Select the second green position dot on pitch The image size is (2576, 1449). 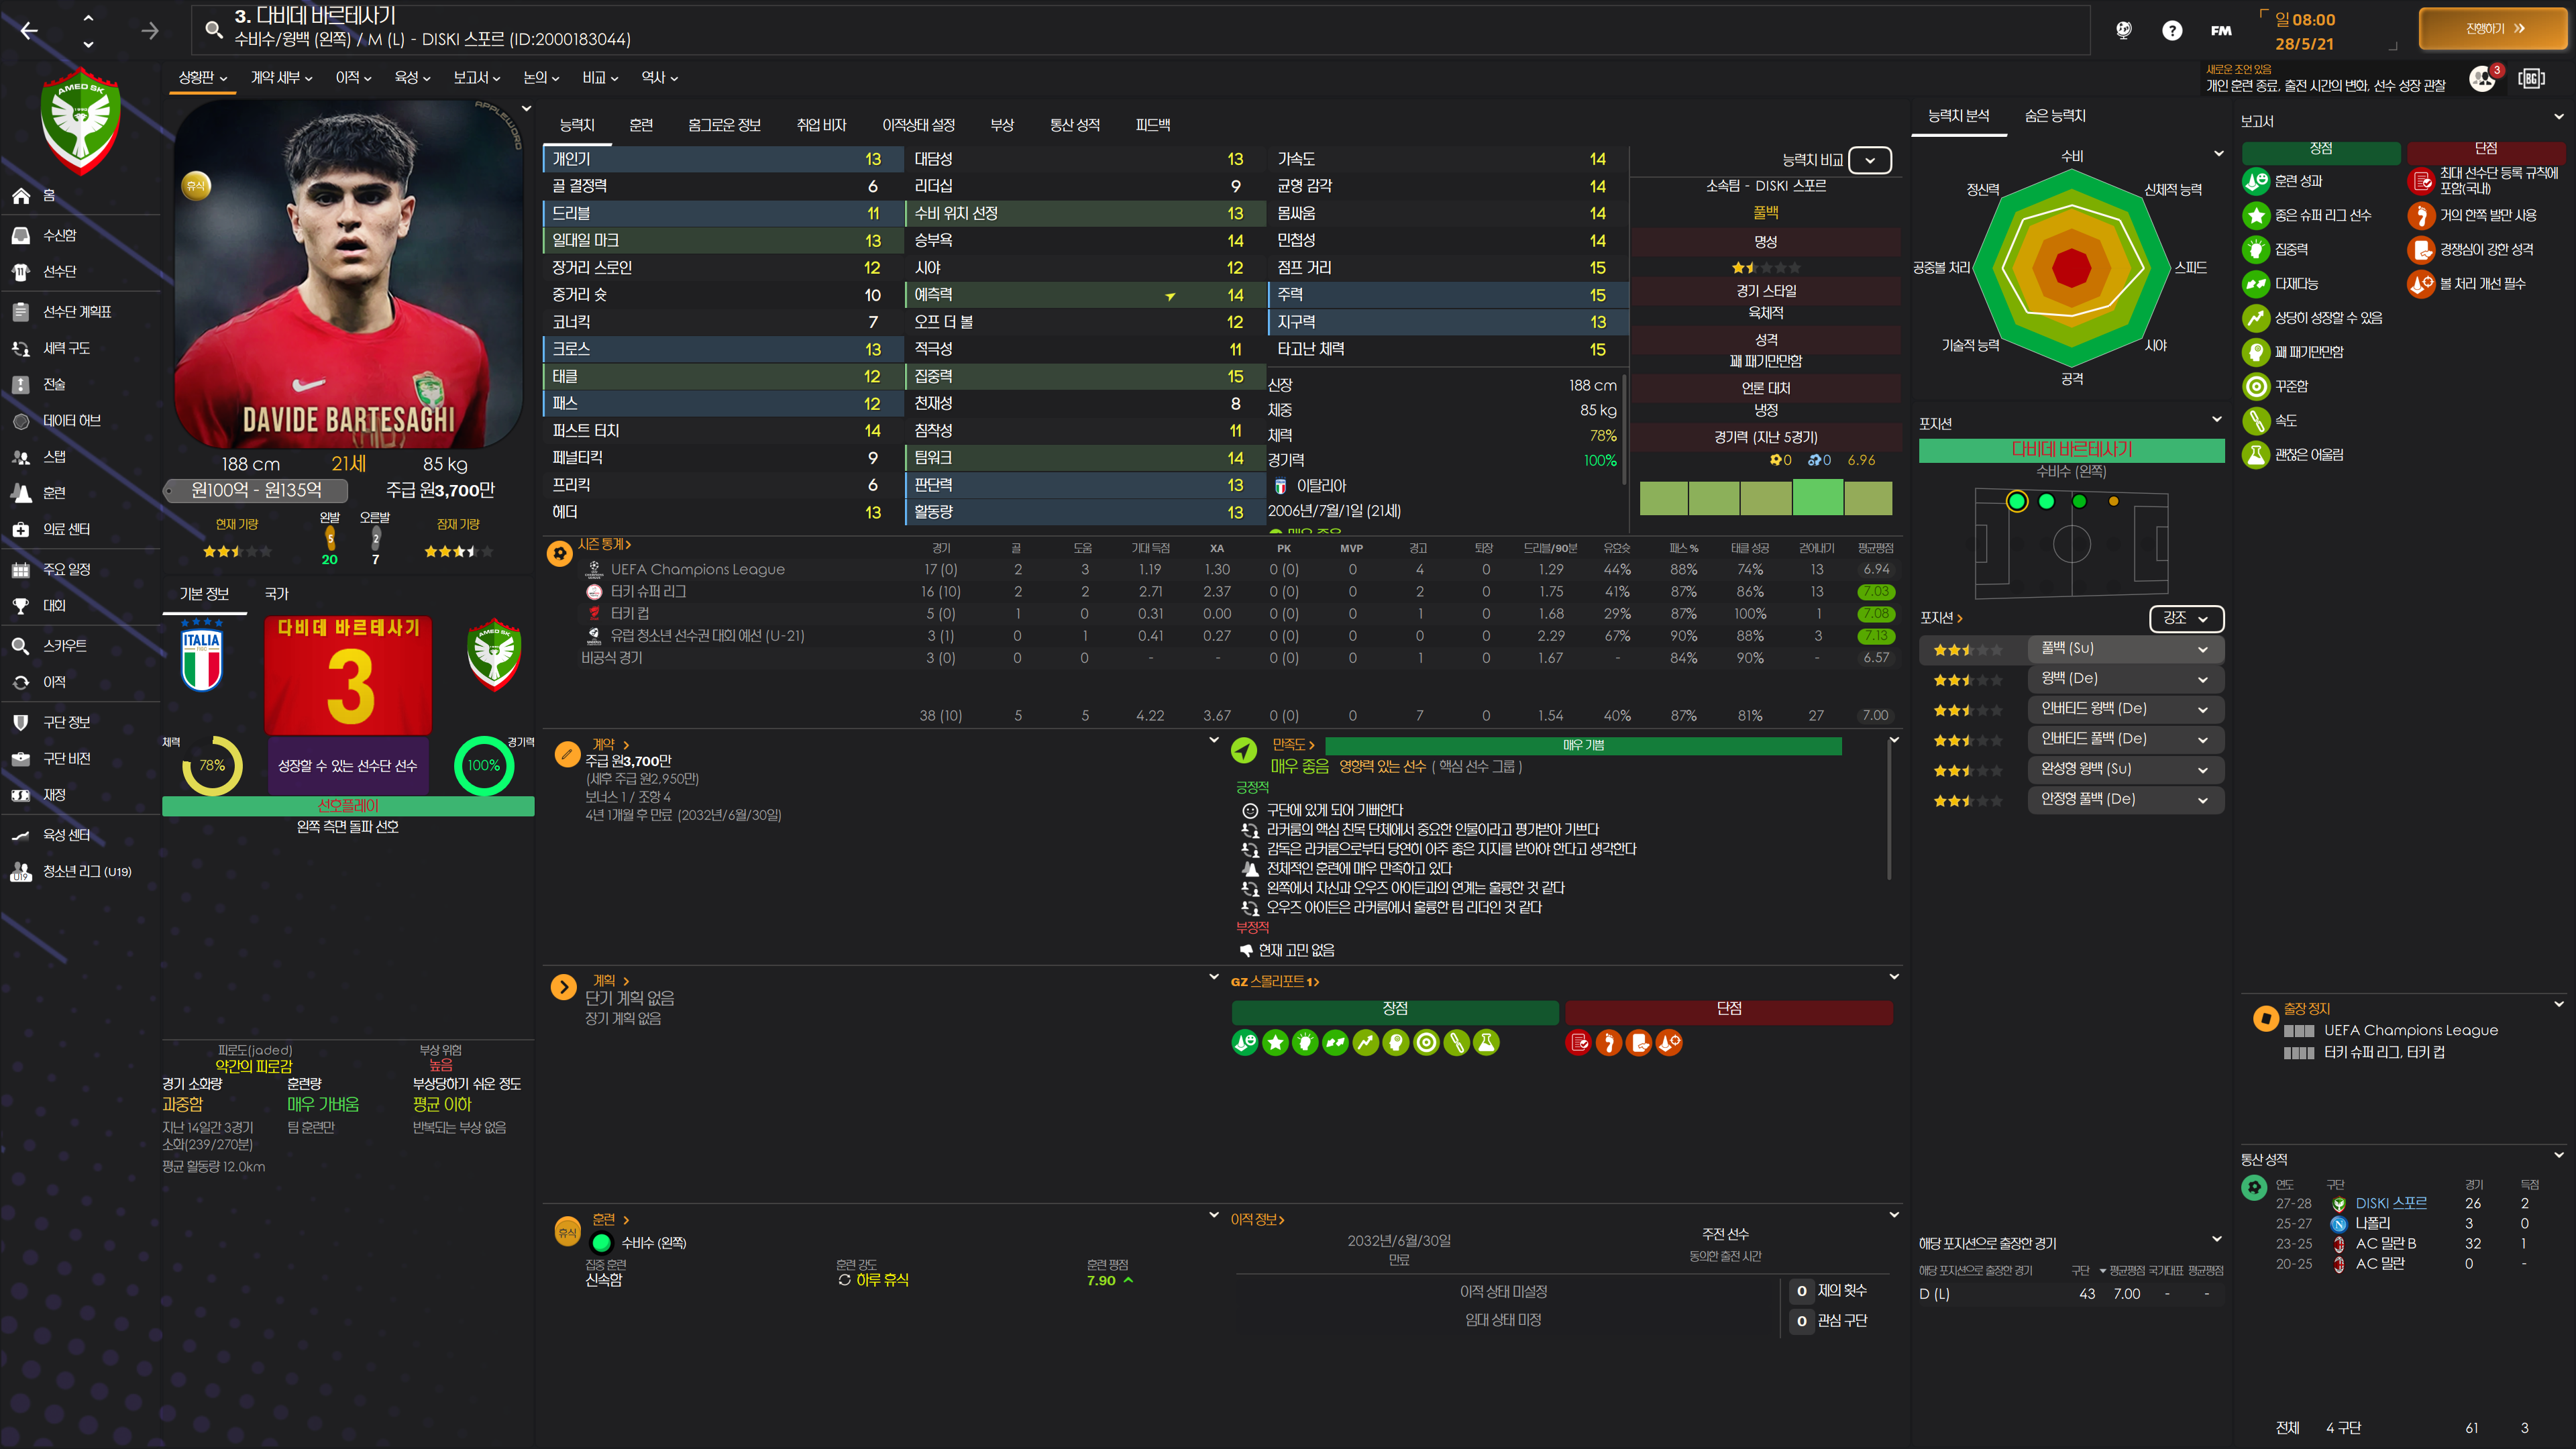pos(2046,502)
